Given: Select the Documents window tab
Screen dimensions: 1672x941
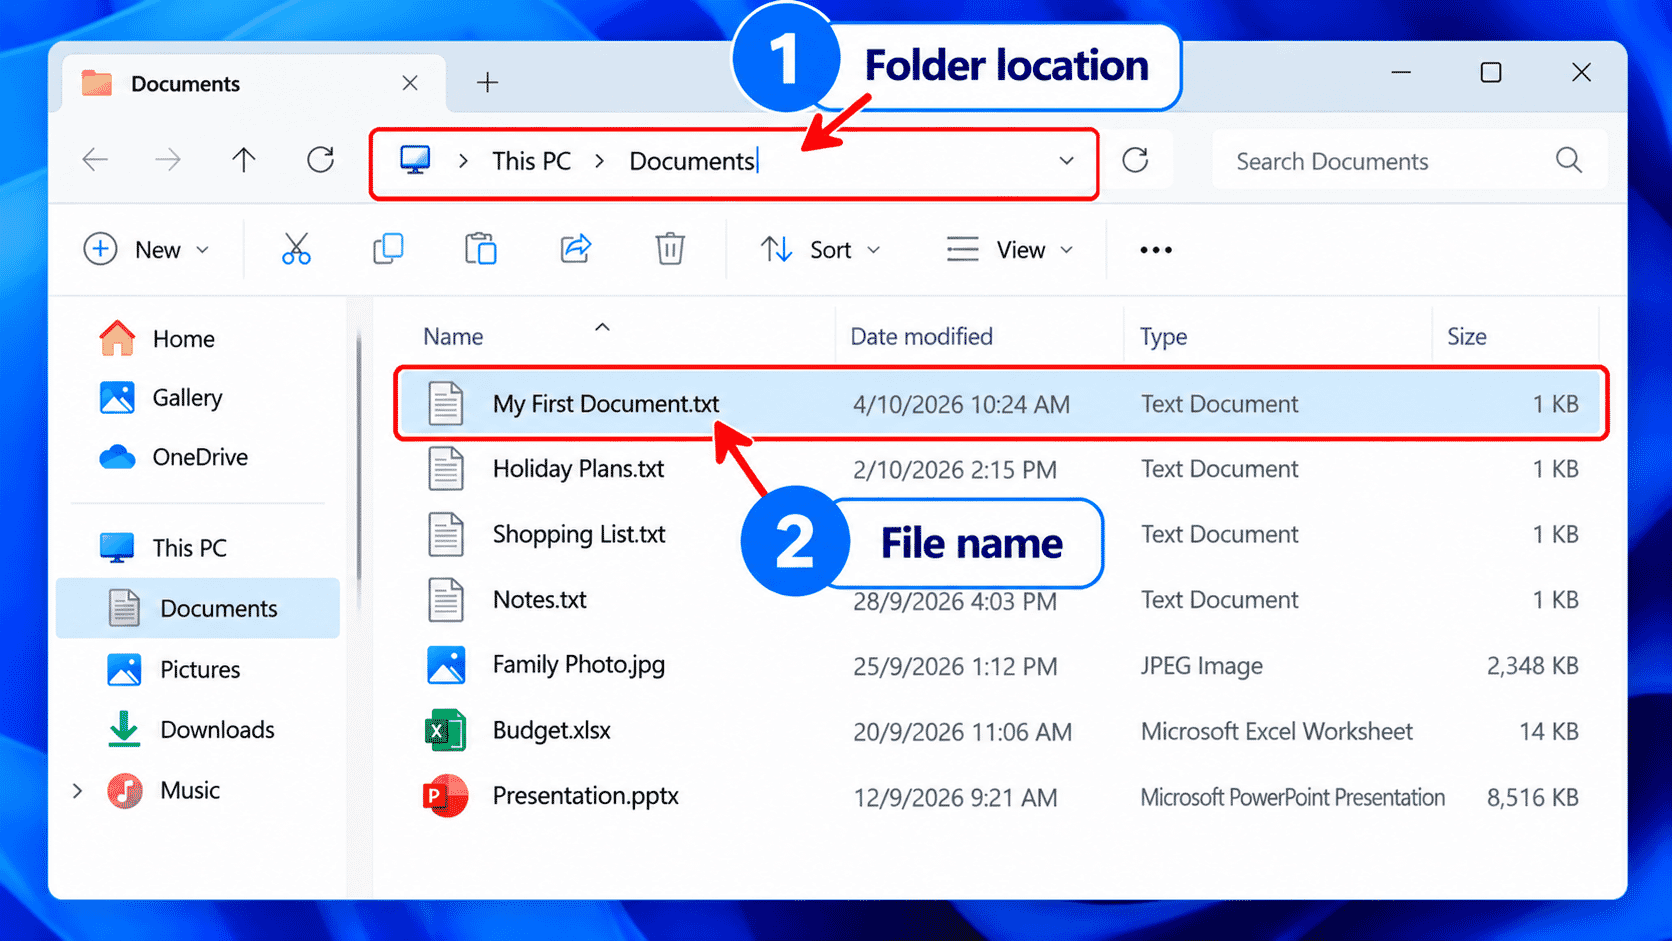Looking at the screenshot, I should [x=255, y=83].
